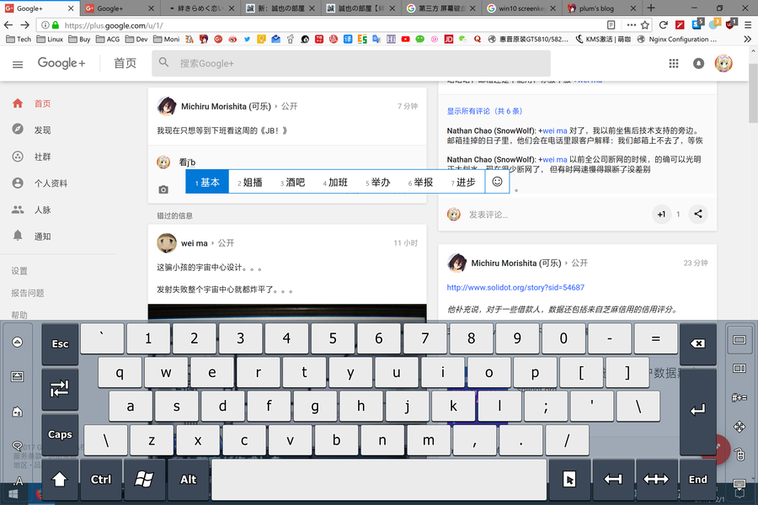Choose IME candidate 7 进步

463,182
